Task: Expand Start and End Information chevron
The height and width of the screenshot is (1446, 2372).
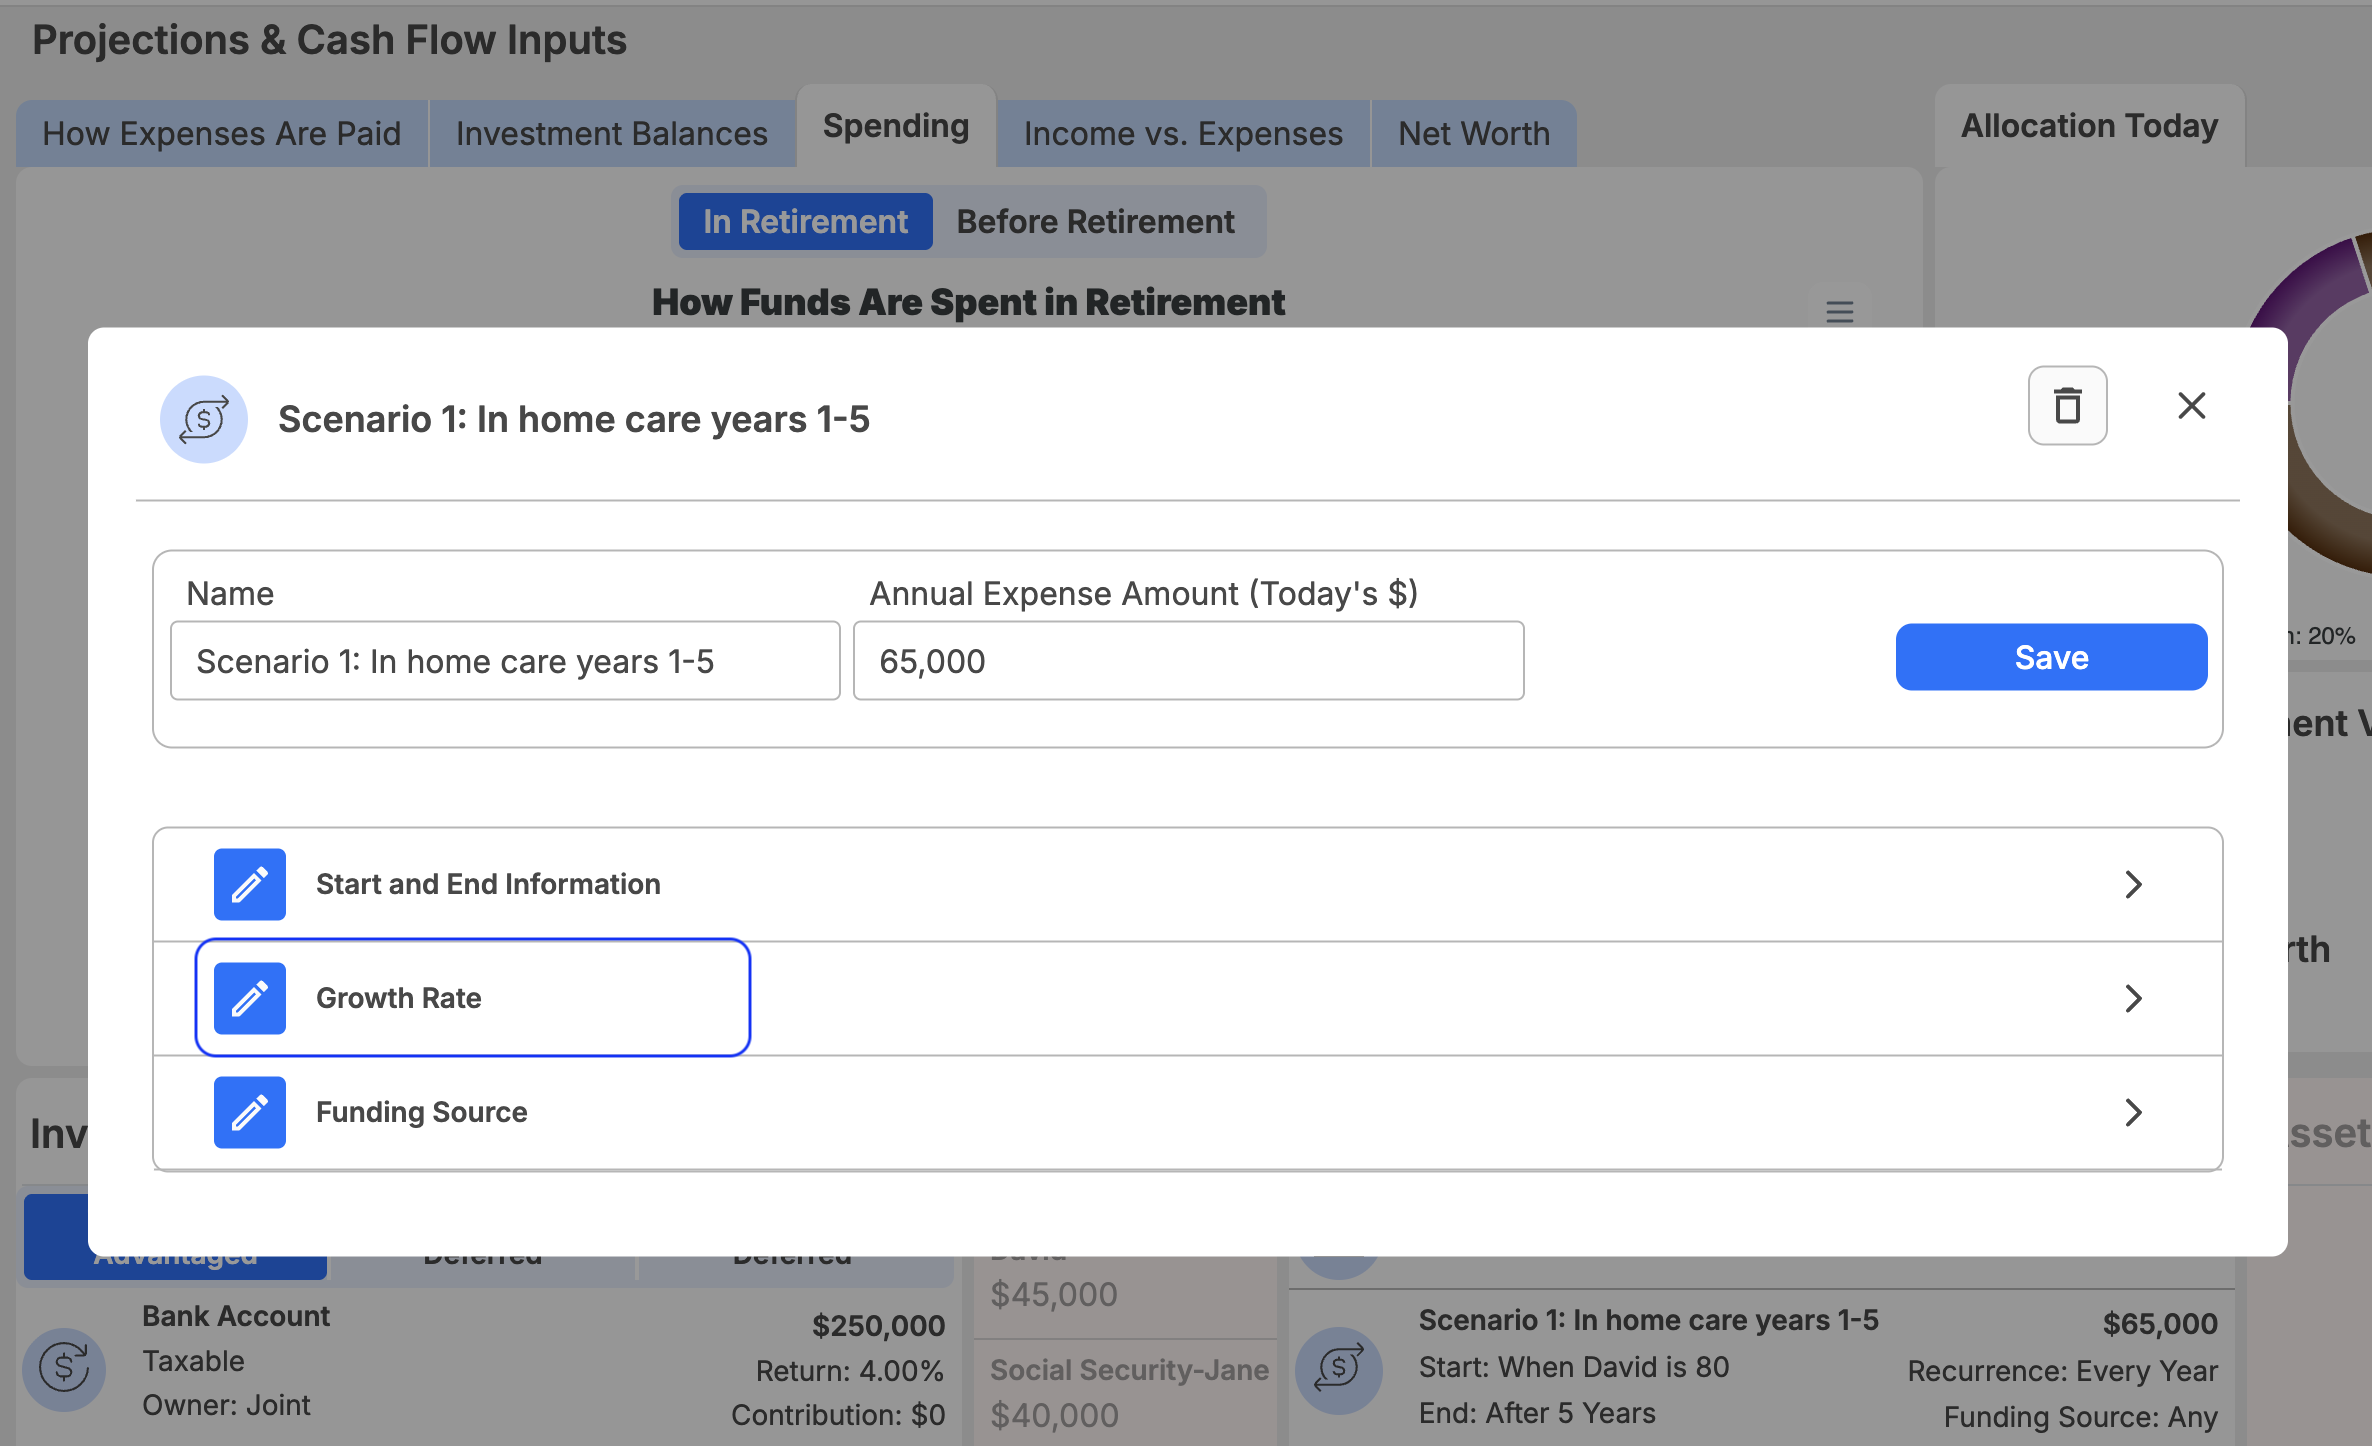Action: point(2133,884)
